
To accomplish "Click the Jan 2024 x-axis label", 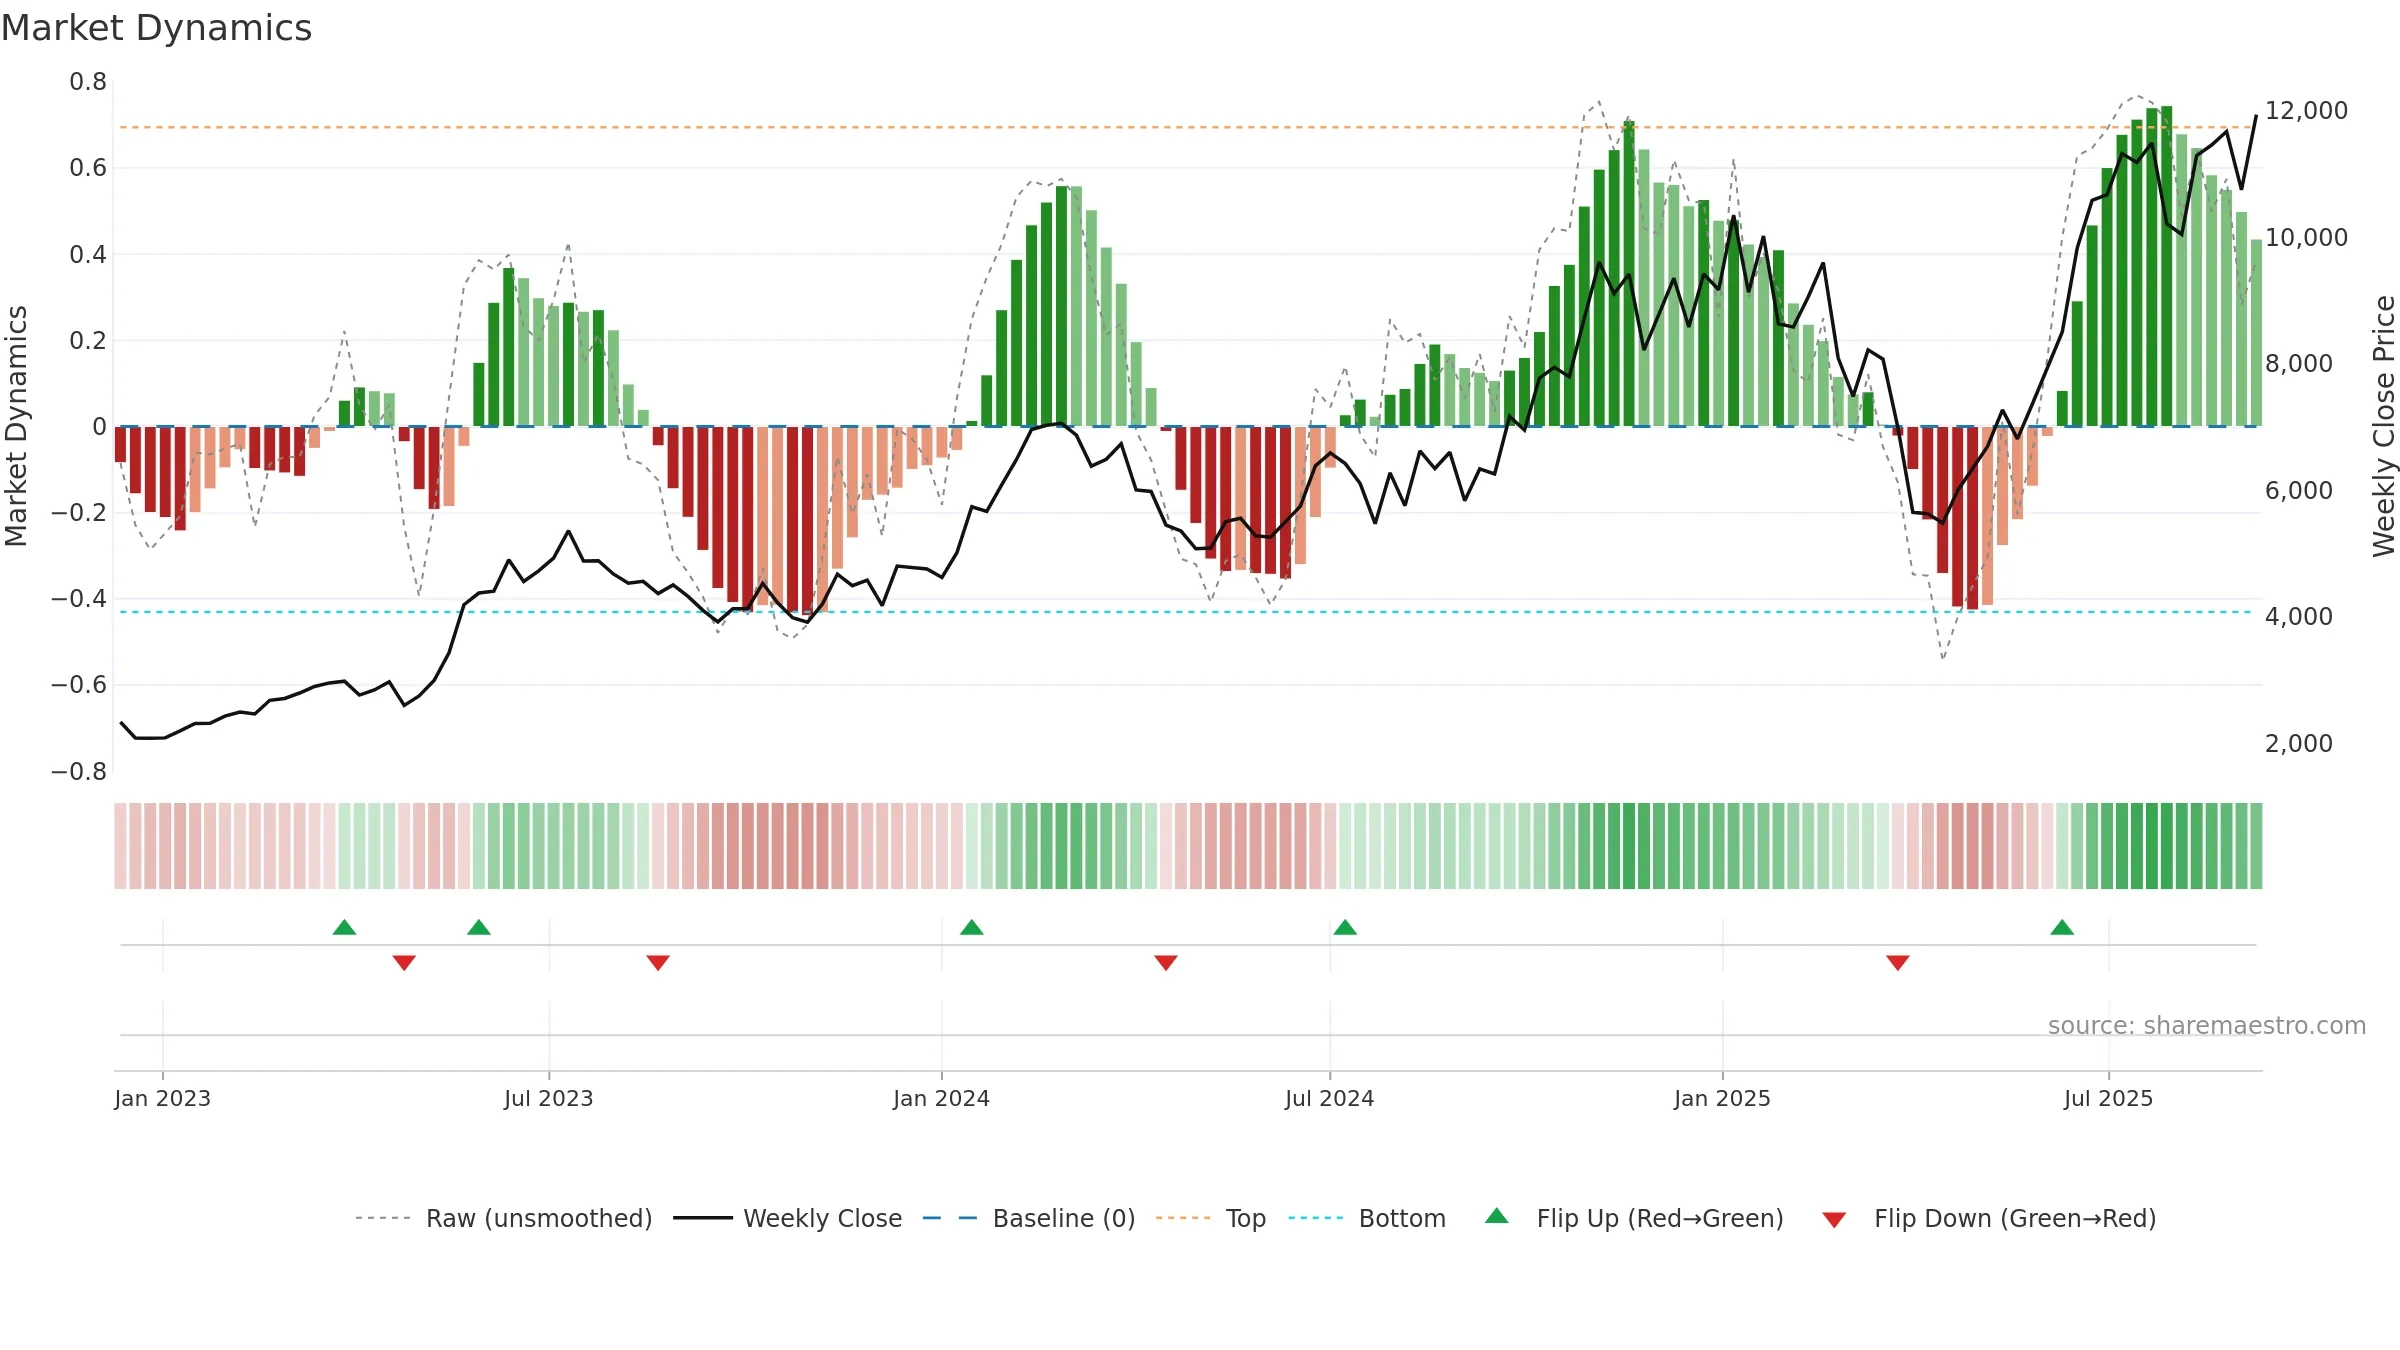I will click(x=941, y=1098).
